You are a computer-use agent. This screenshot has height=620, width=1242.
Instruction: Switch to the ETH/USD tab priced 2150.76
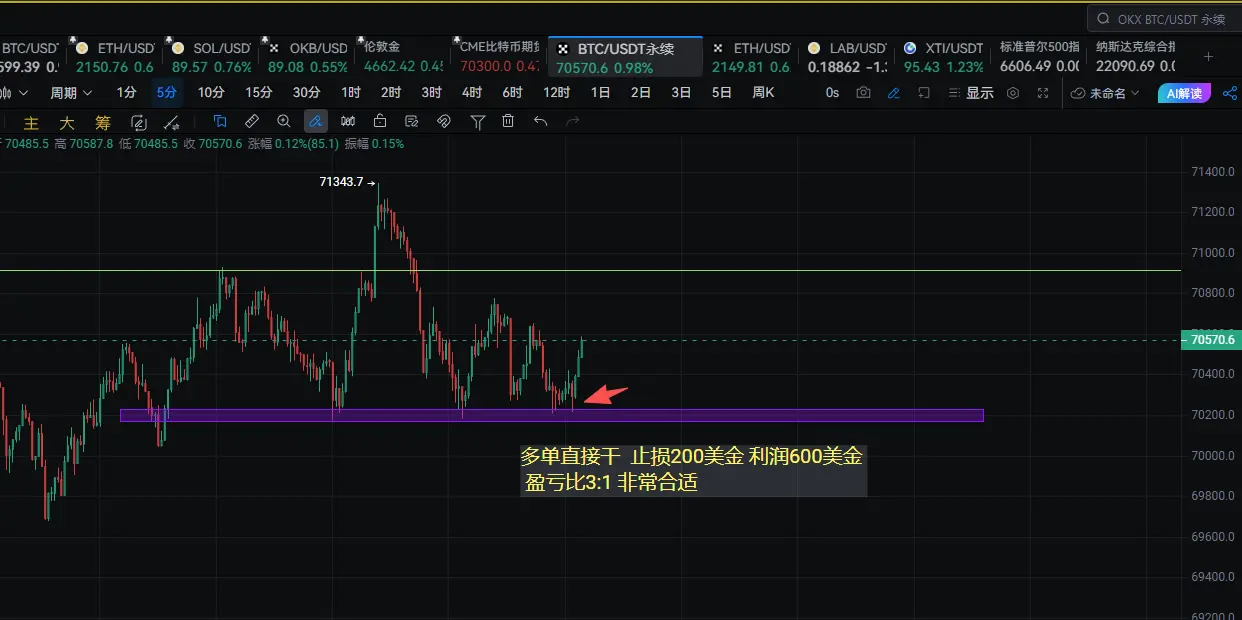113,57
